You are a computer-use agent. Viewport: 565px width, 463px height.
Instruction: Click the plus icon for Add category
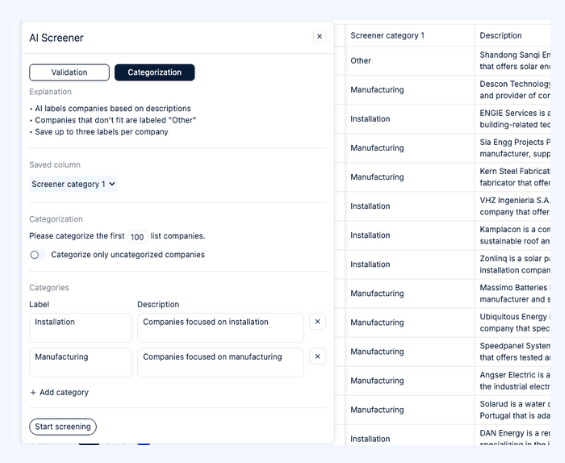point(33,392)
